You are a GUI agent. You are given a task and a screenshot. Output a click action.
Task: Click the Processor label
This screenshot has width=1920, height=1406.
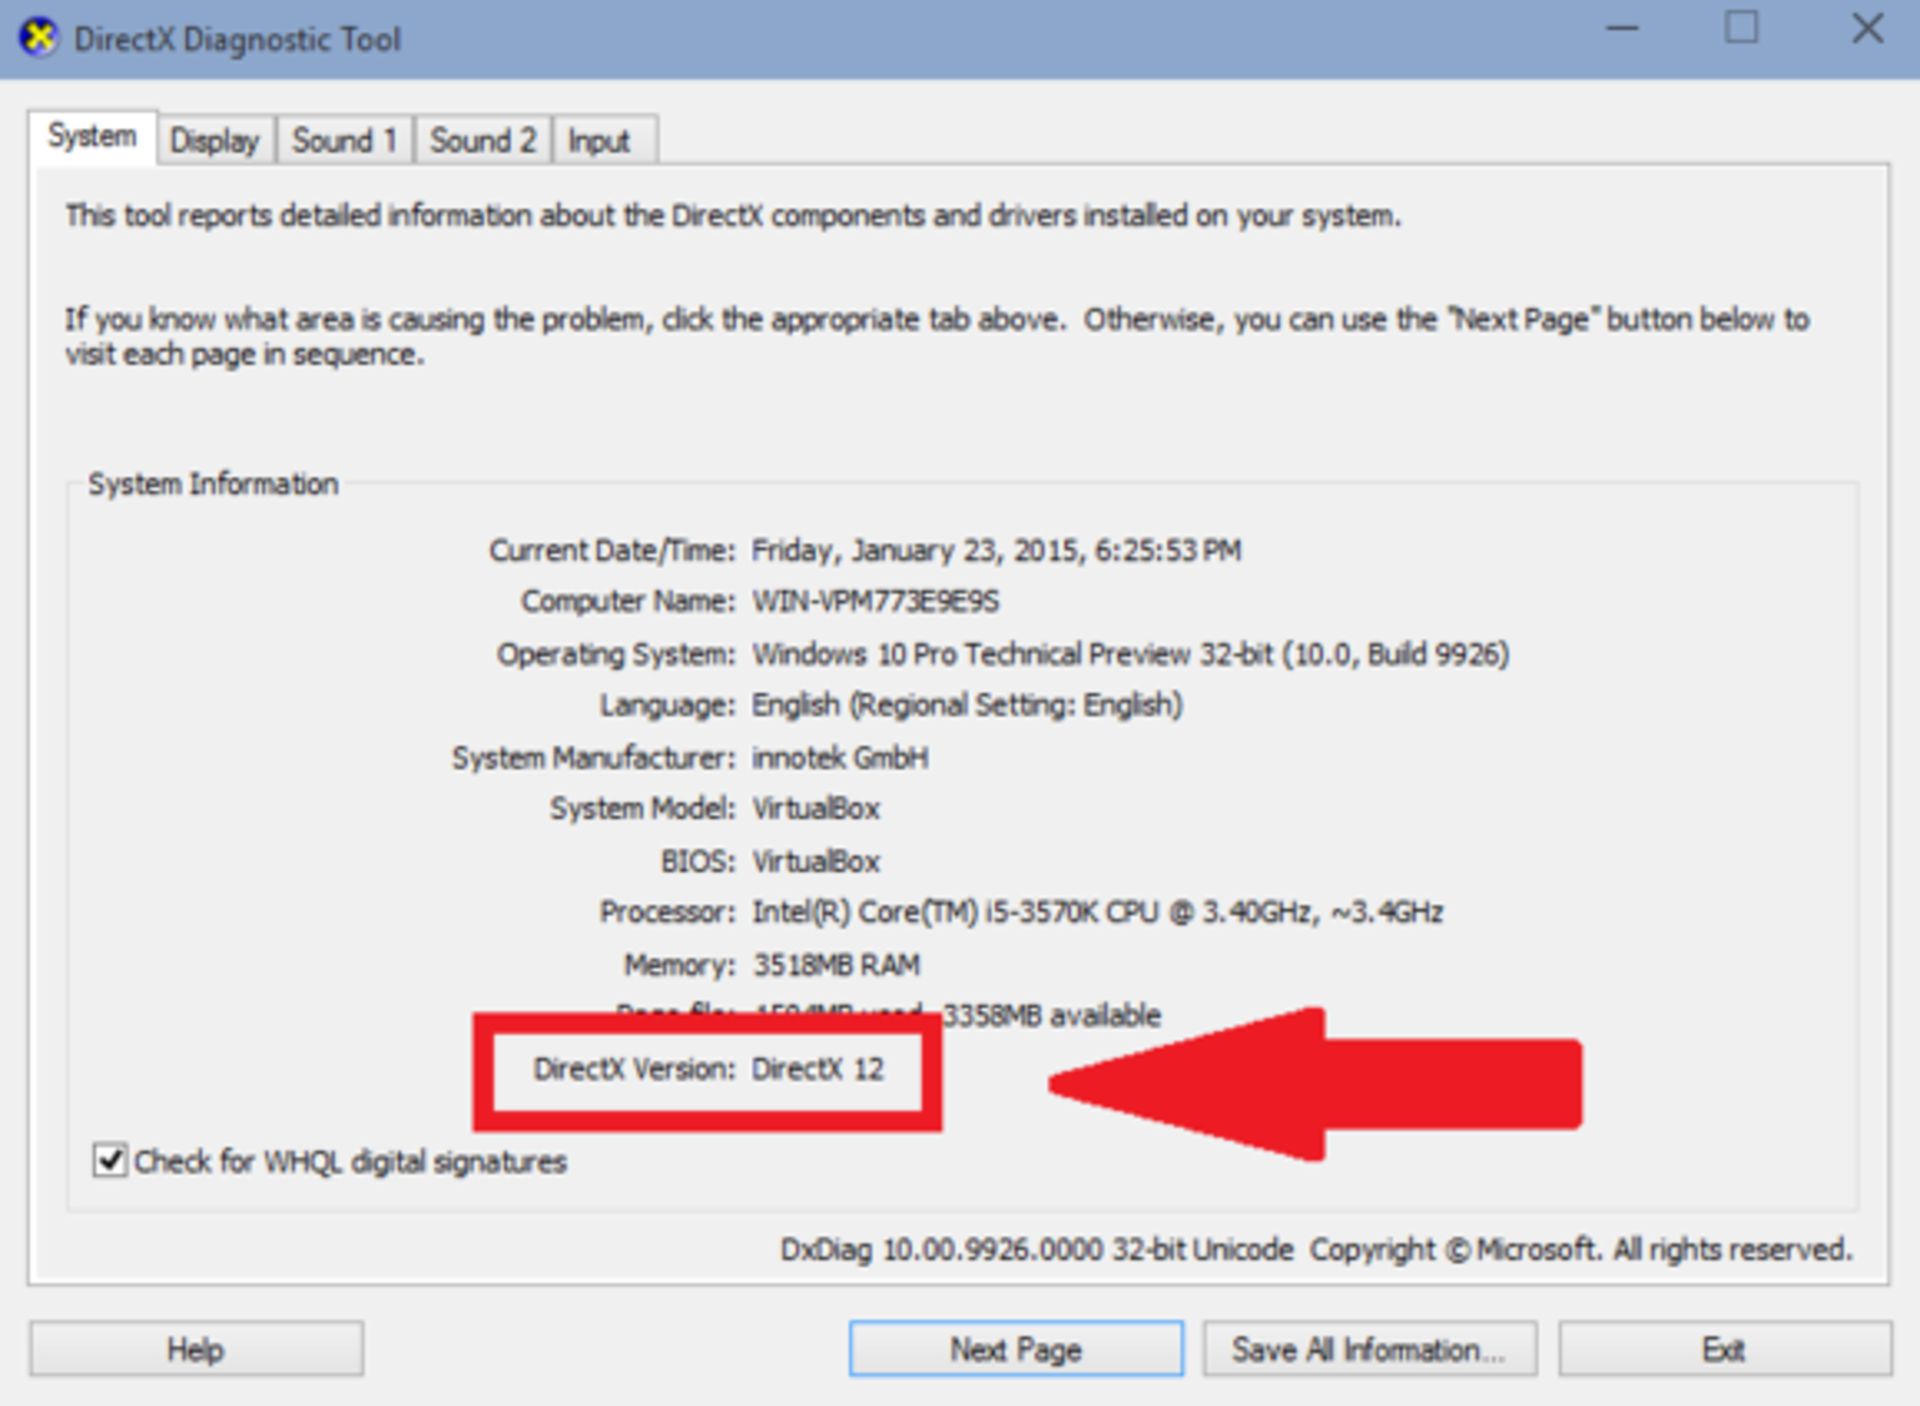tap(668, 912)
